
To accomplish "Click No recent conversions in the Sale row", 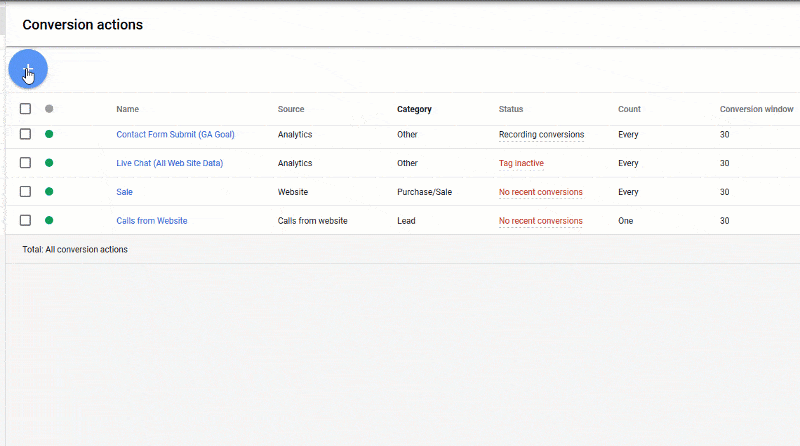I will click(541, 192).
